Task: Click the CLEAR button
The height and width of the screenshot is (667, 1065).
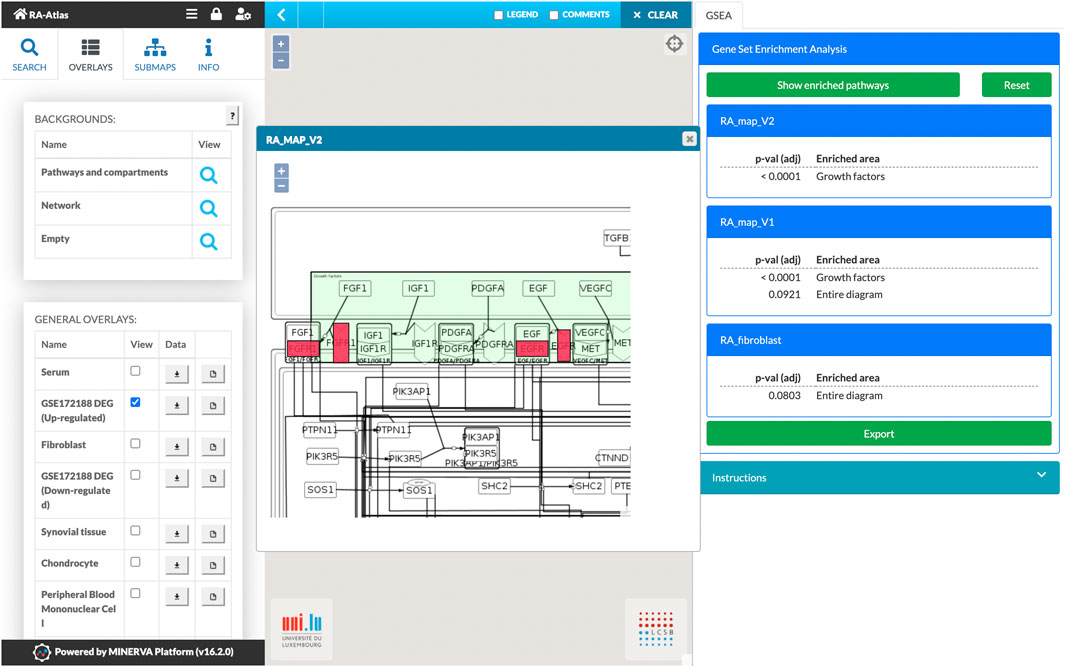Action: (655, 14)
